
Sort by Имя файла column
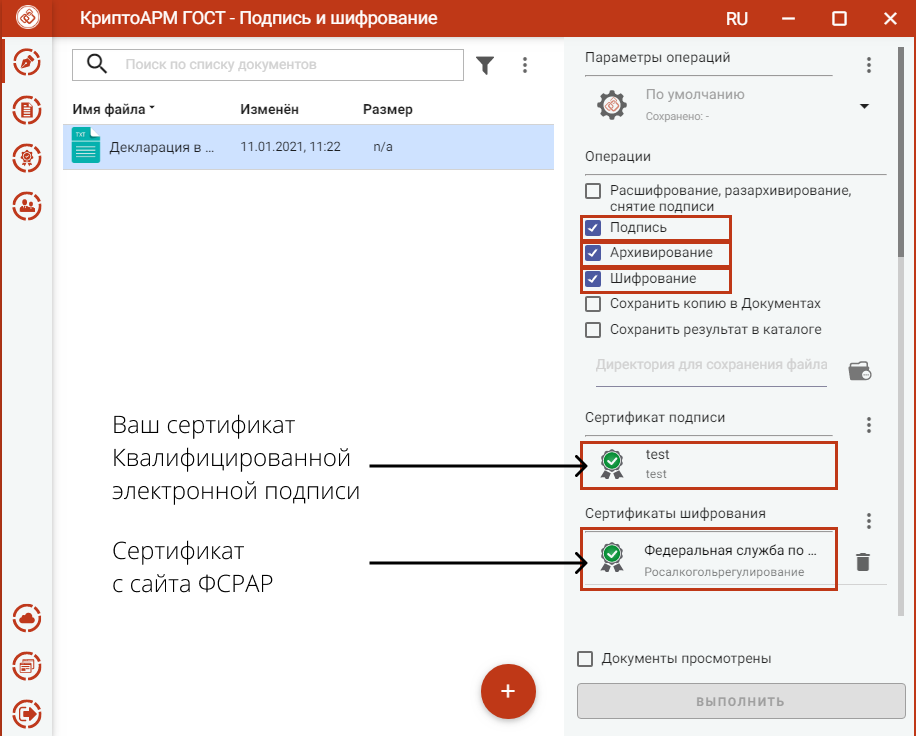113,109
